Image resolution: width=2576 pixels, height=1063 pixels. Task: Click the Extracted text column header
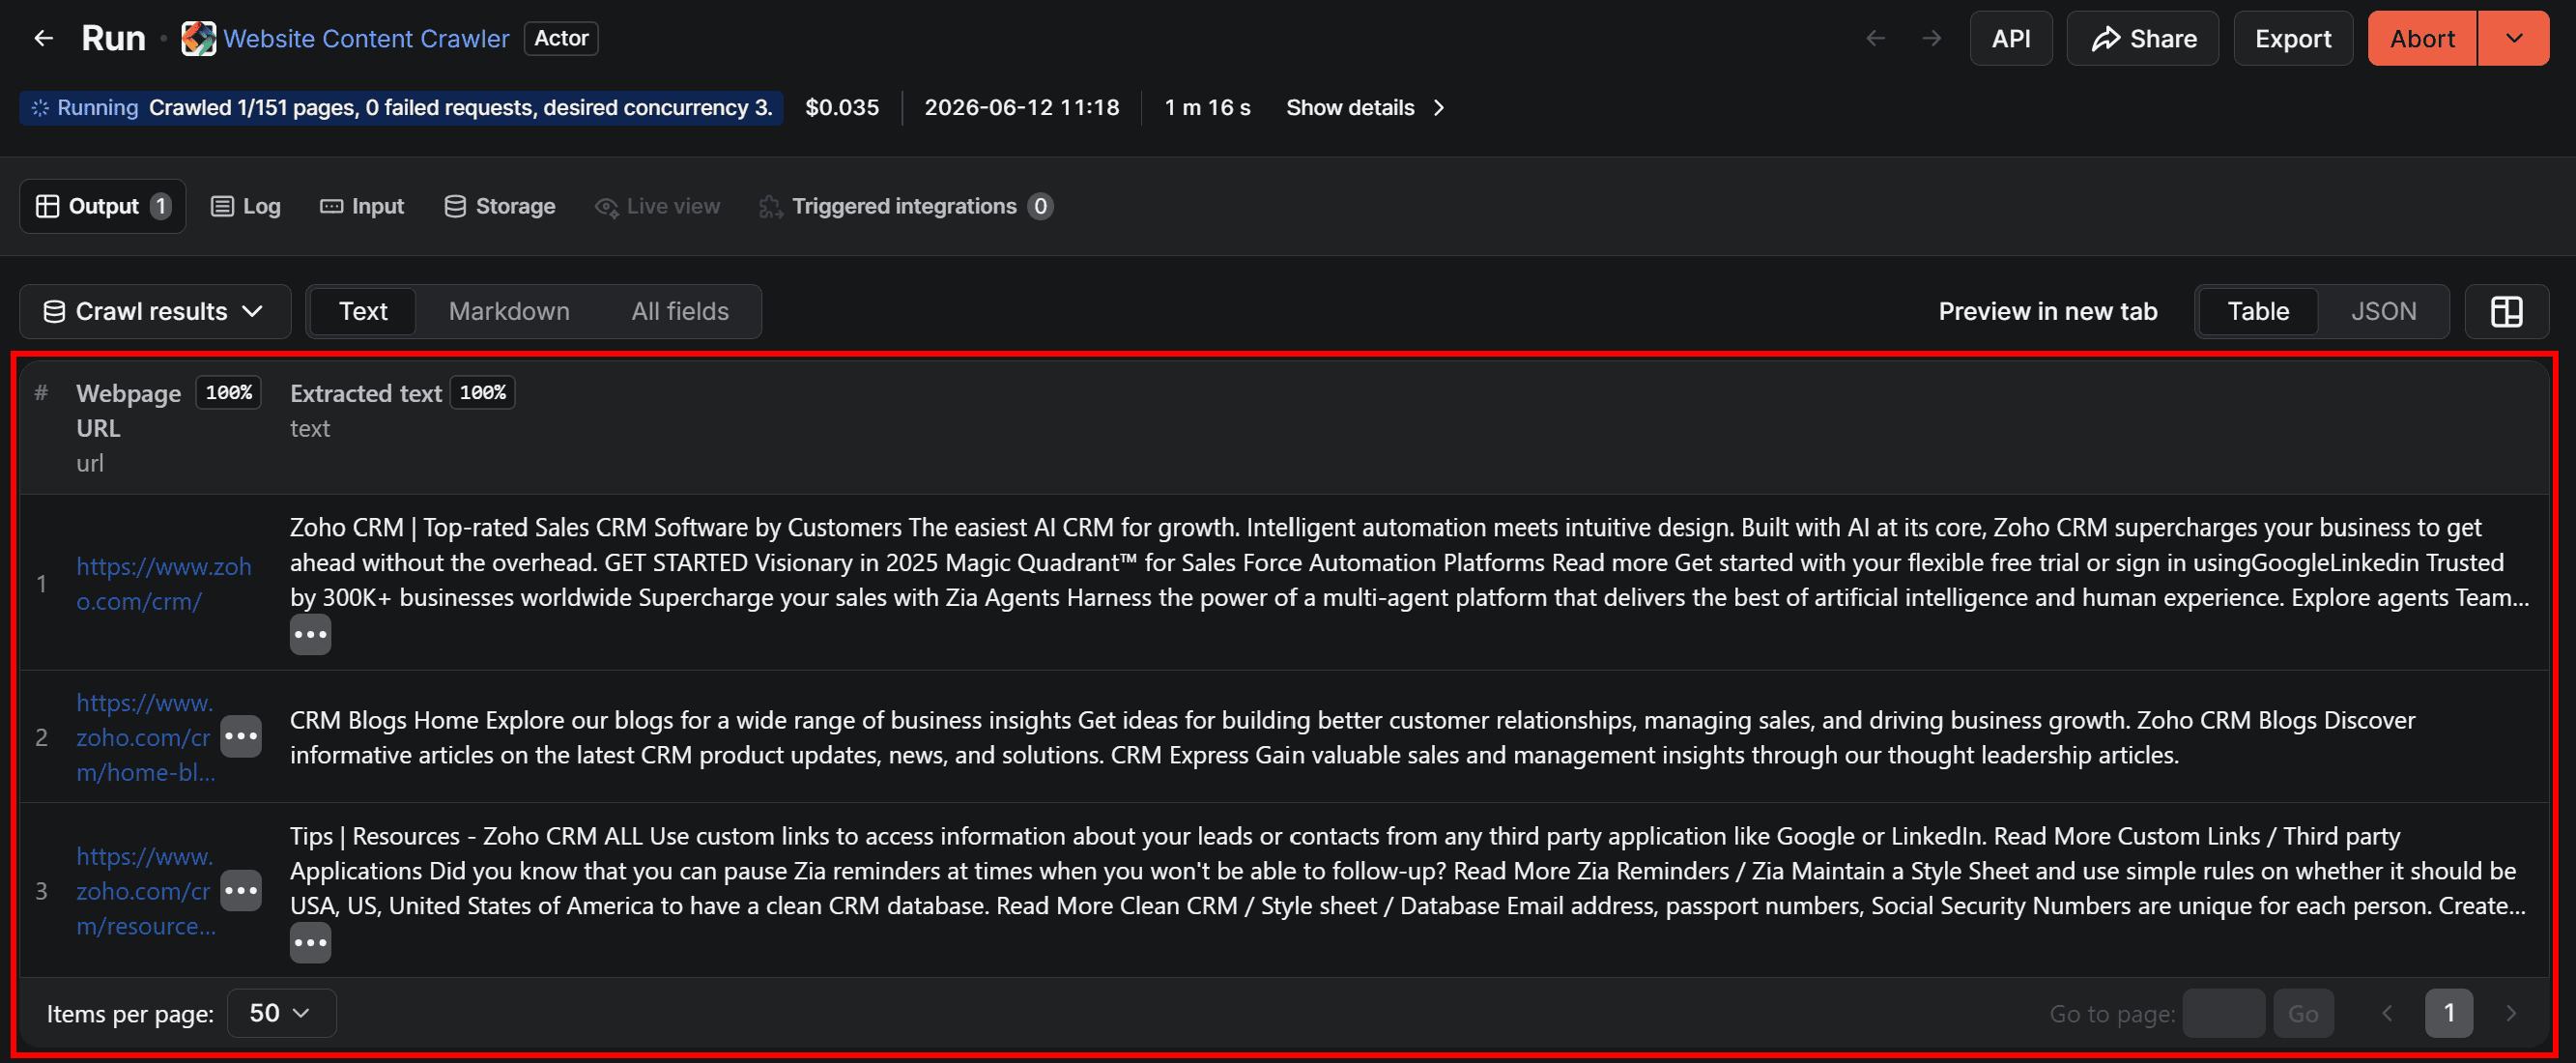pos(365,393)
